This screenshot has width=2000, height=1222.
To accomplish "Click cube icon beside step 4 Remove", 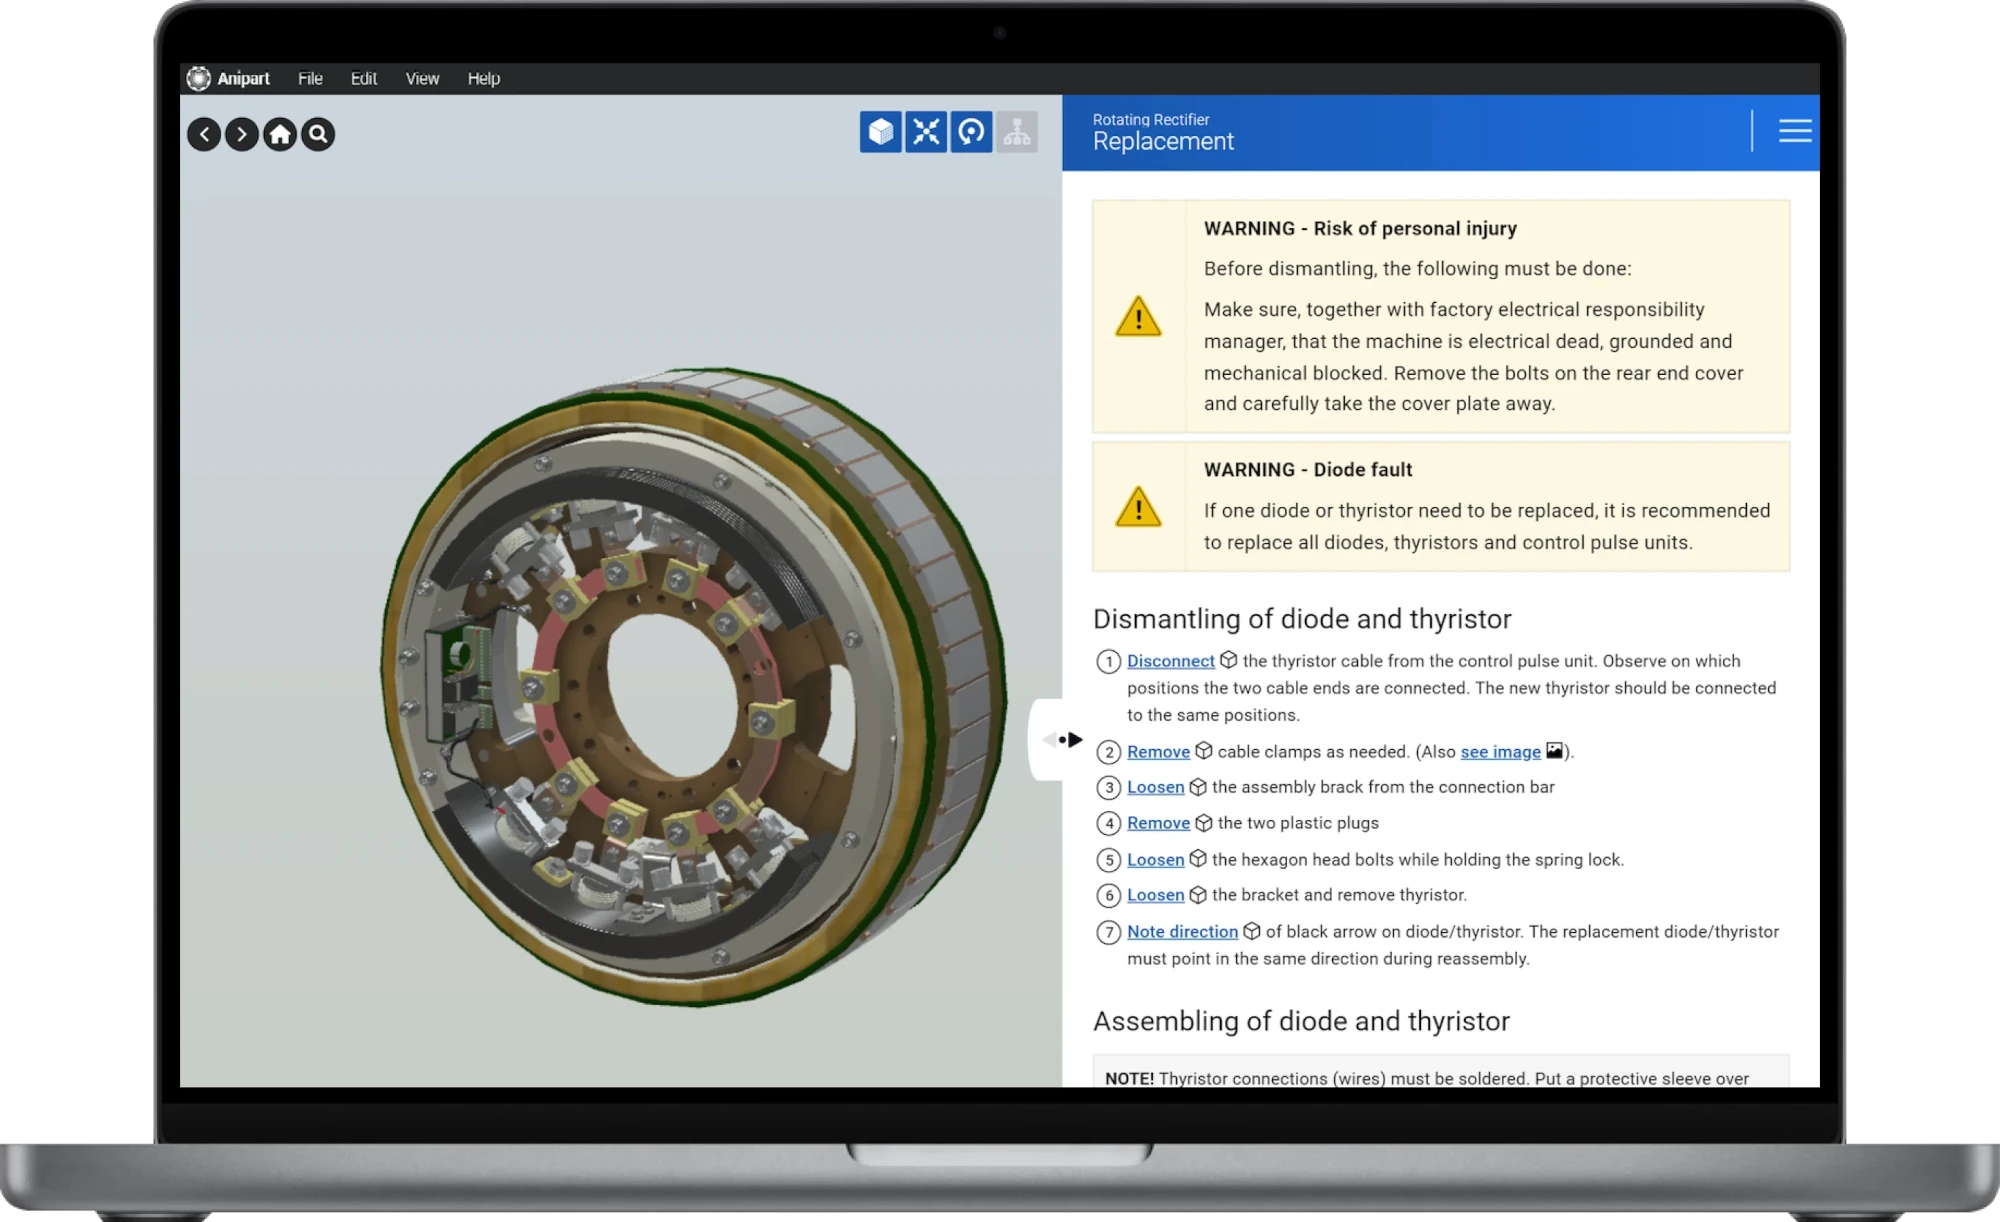I will (1204, 823).
